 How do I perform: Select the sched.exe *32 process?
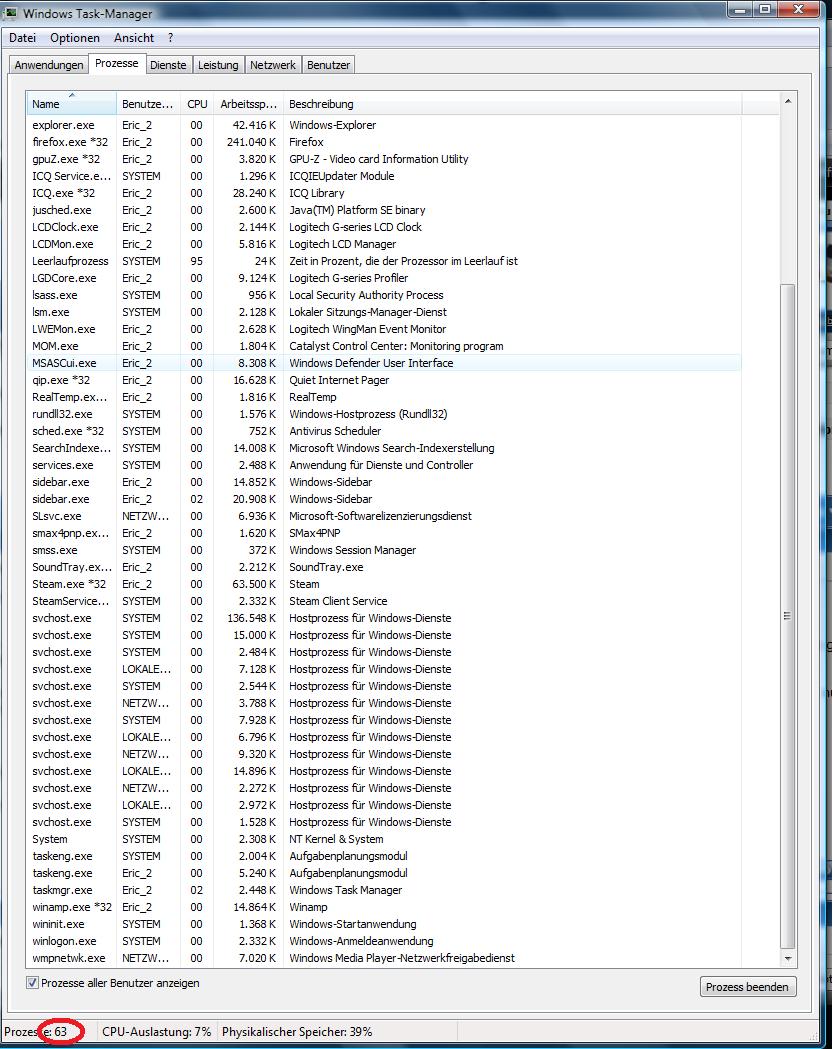click(384, 431)
